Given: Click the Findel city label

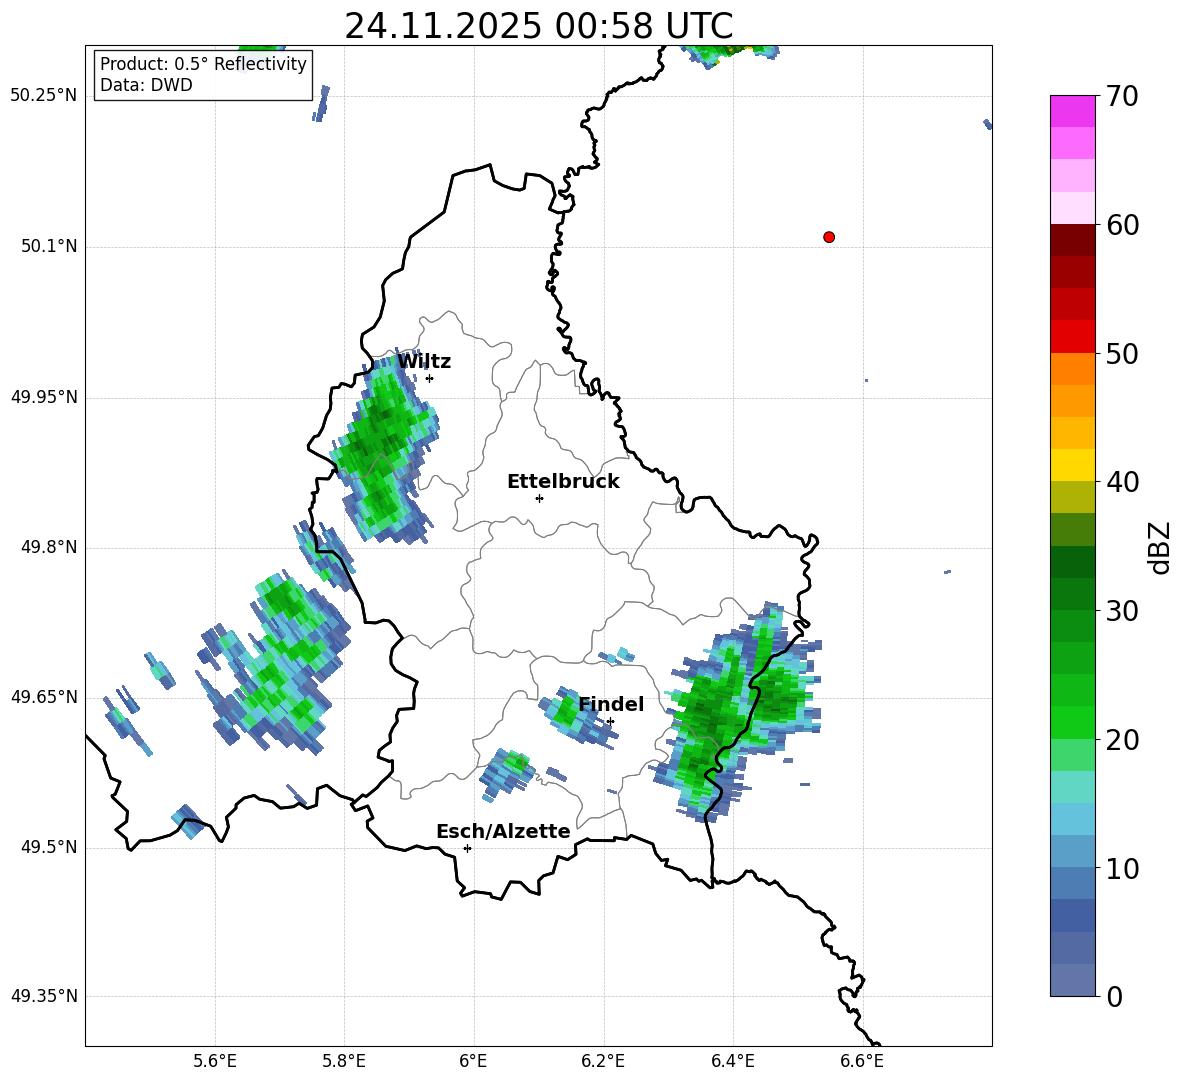Looking at the screenshot, I should coord(611,704).
